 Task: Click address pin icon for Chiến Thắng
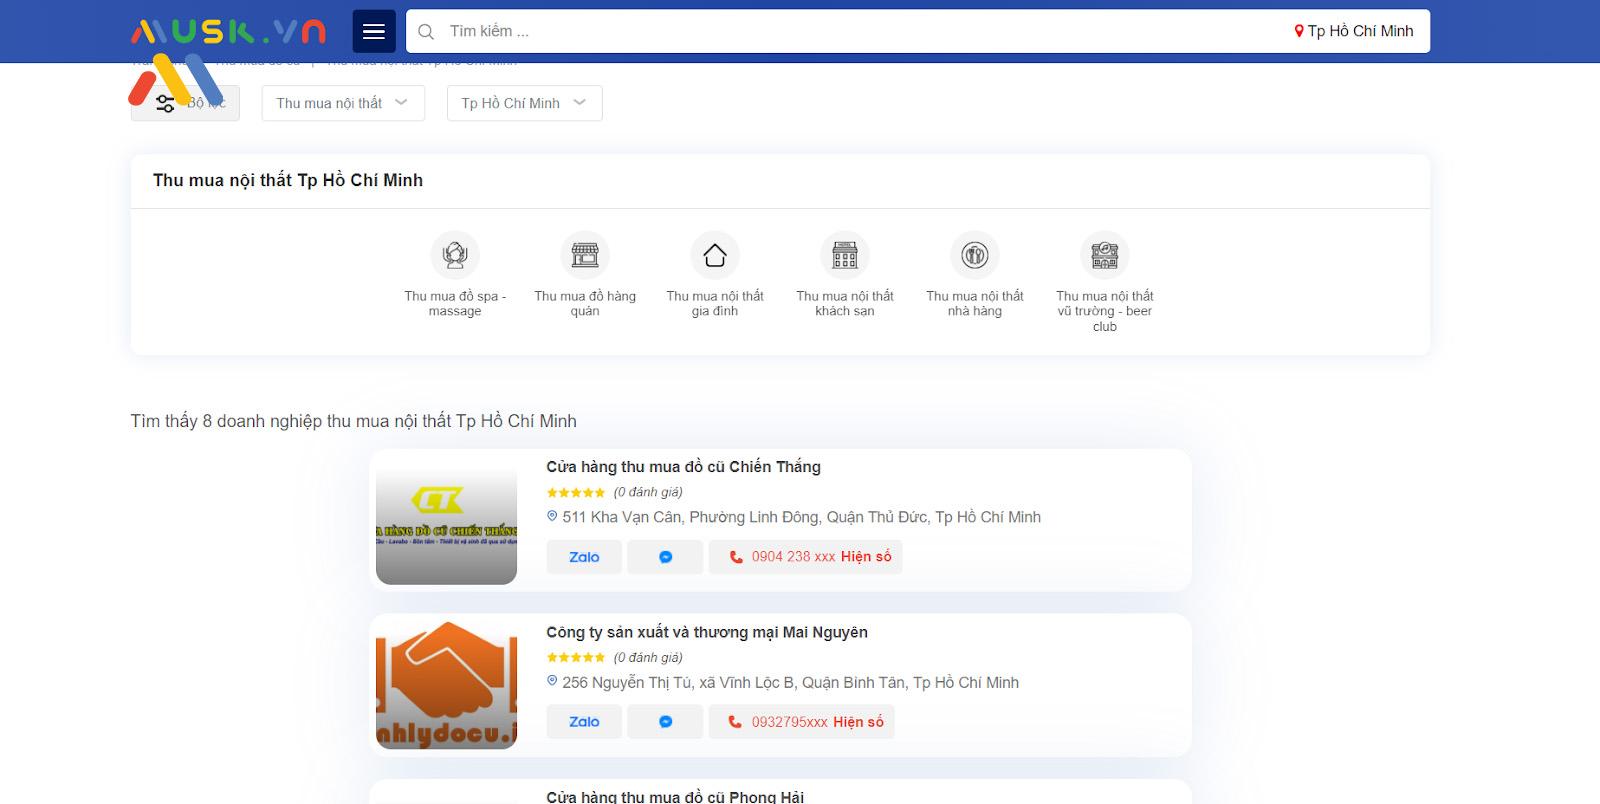(x=552, y=517)
